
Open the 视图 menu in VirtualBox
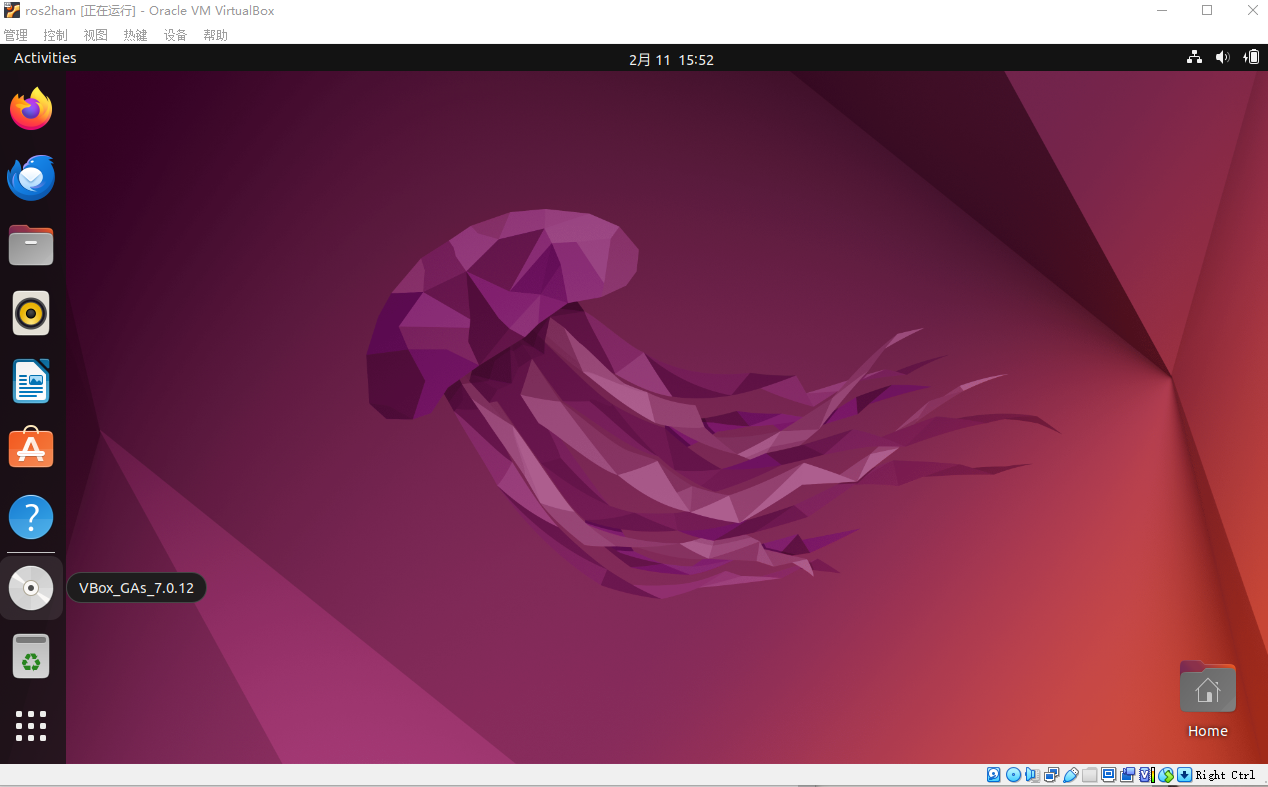click(95, 35)
